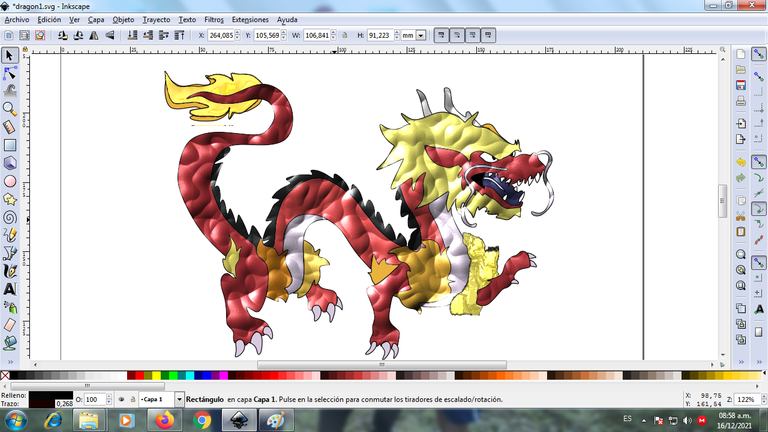Select the Tweak tool

[x=9, y=91]
